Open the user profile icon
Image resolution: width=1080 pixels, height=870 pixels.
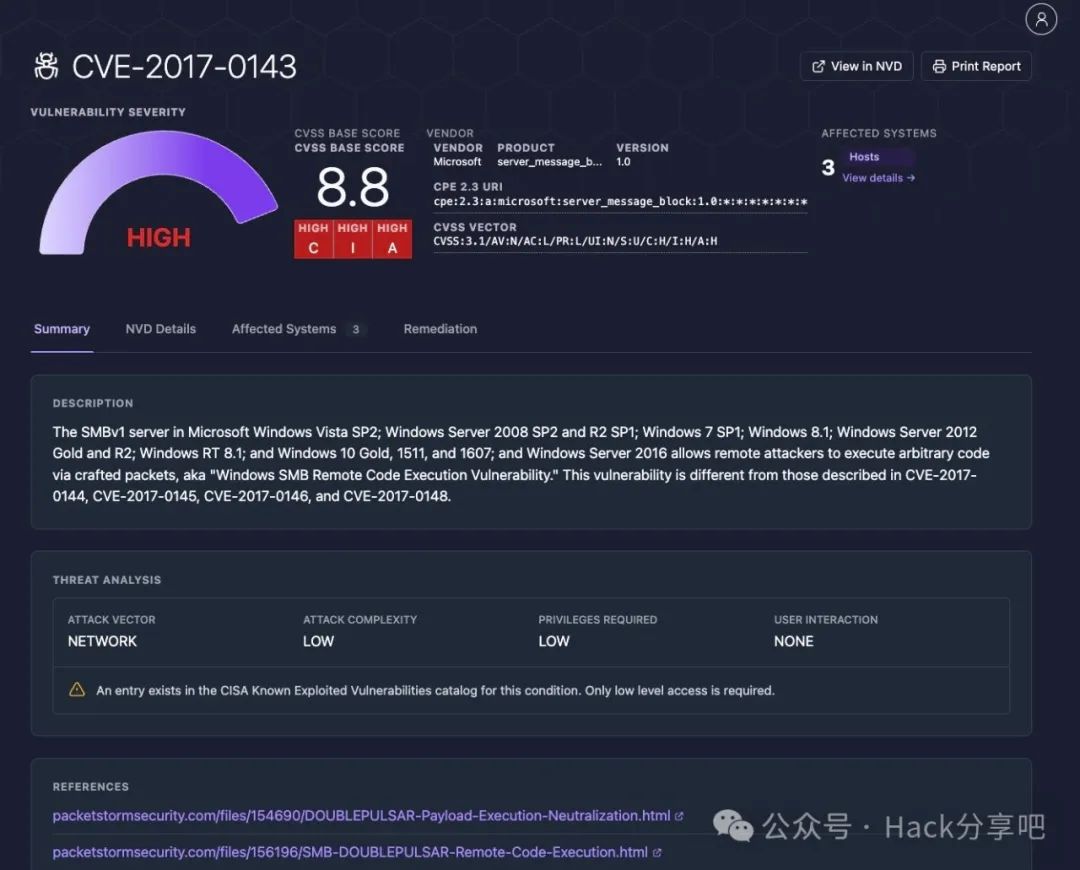pyautogui.click(x=1041, y=19)
